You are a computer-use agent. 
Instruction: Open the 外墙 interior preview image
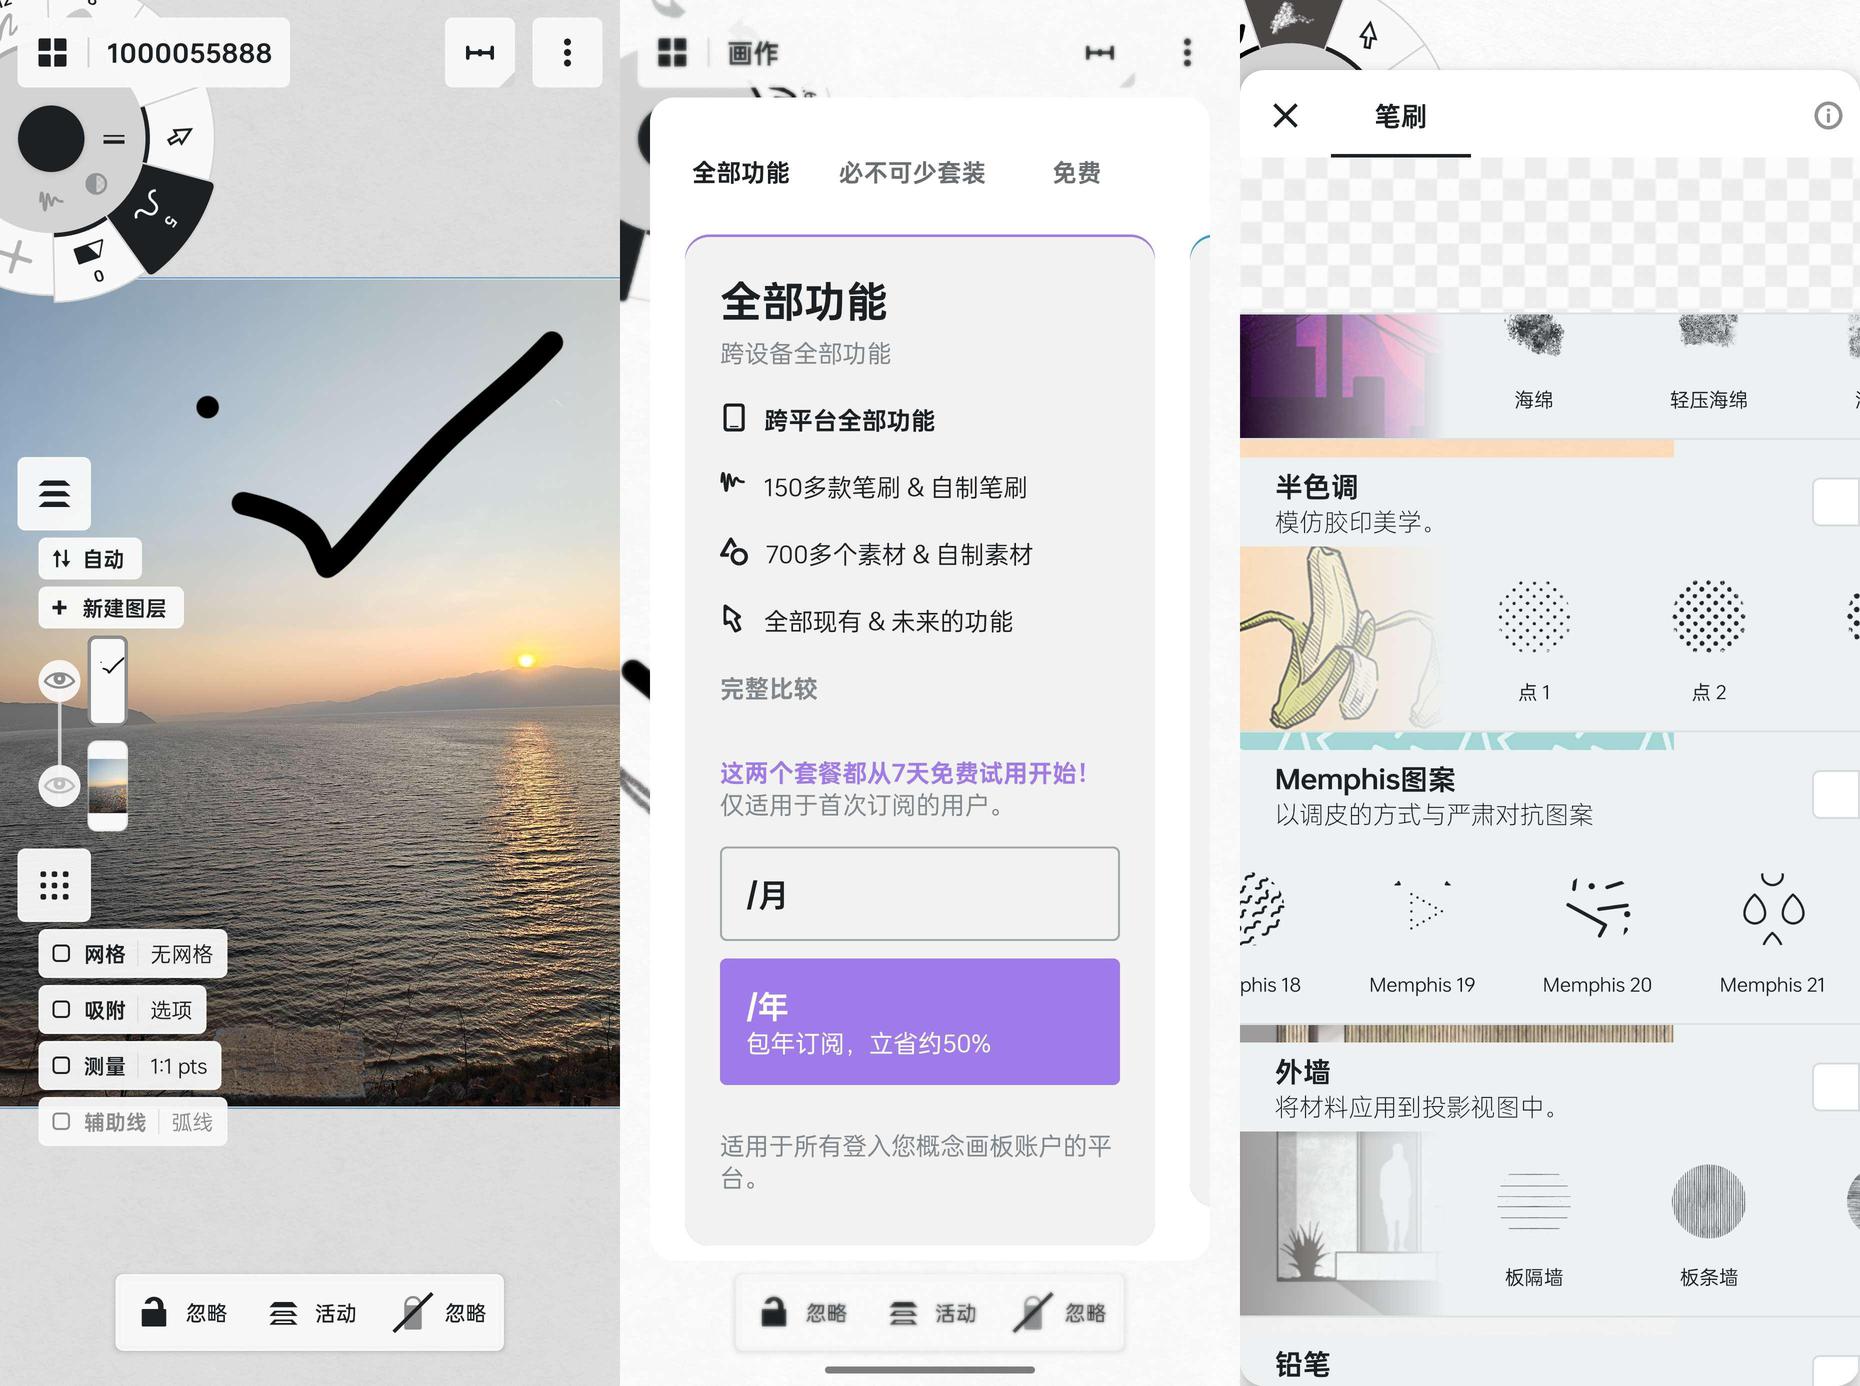[1340, 1223]
